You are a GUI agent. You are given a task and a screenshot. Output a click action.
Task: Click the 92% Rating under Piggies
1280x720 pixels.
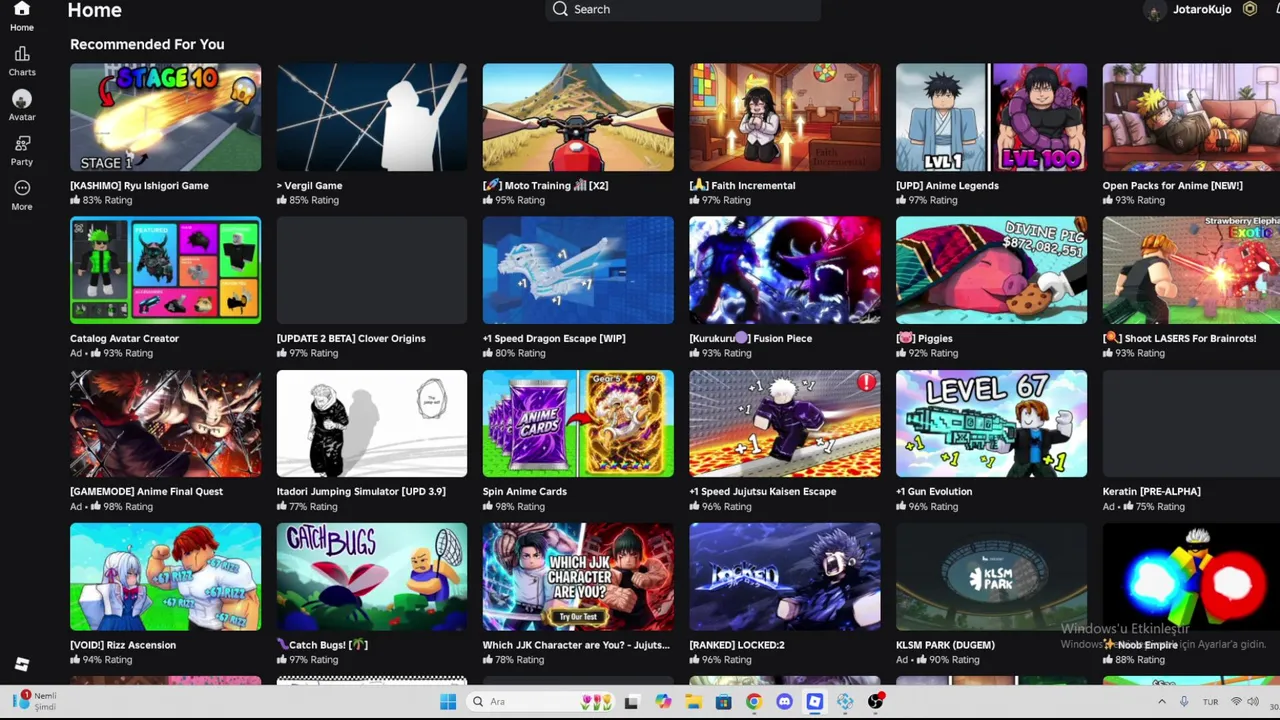coord(926,353)
